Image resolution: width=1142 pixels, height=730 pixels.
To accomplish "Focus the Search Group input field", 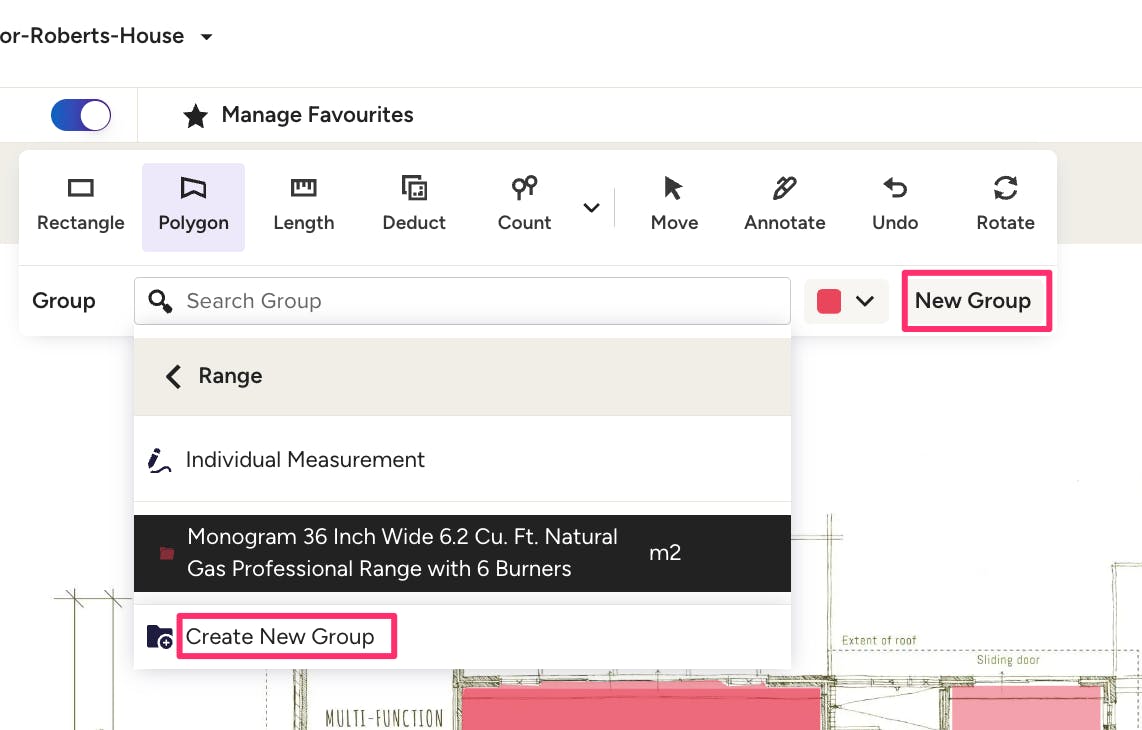I will [x=462, y=301].
